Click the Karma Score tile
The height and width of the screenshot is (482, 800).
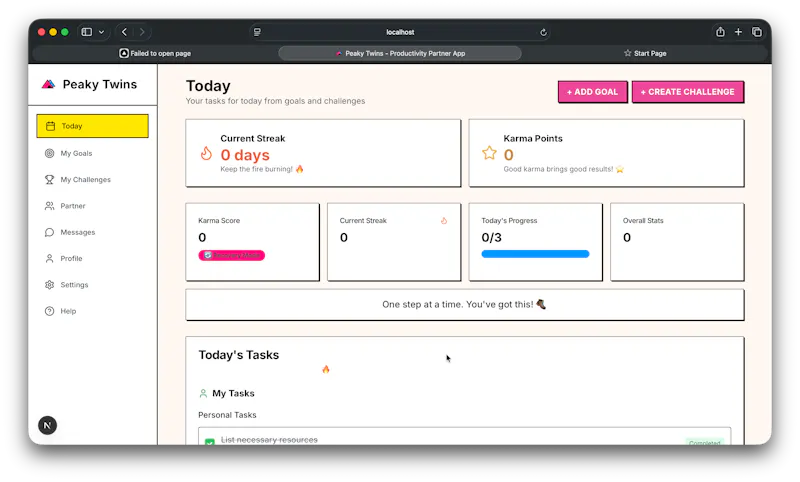[253, 242]
